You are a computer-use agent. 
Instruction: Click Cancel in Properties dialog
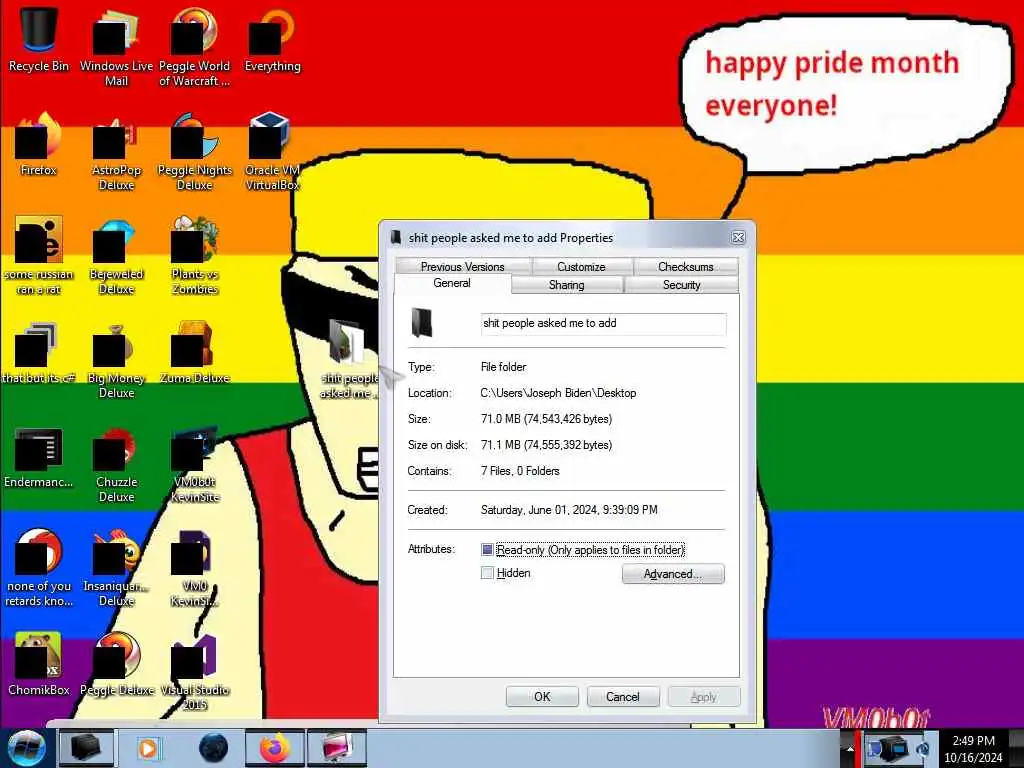(x=623, y=697)
